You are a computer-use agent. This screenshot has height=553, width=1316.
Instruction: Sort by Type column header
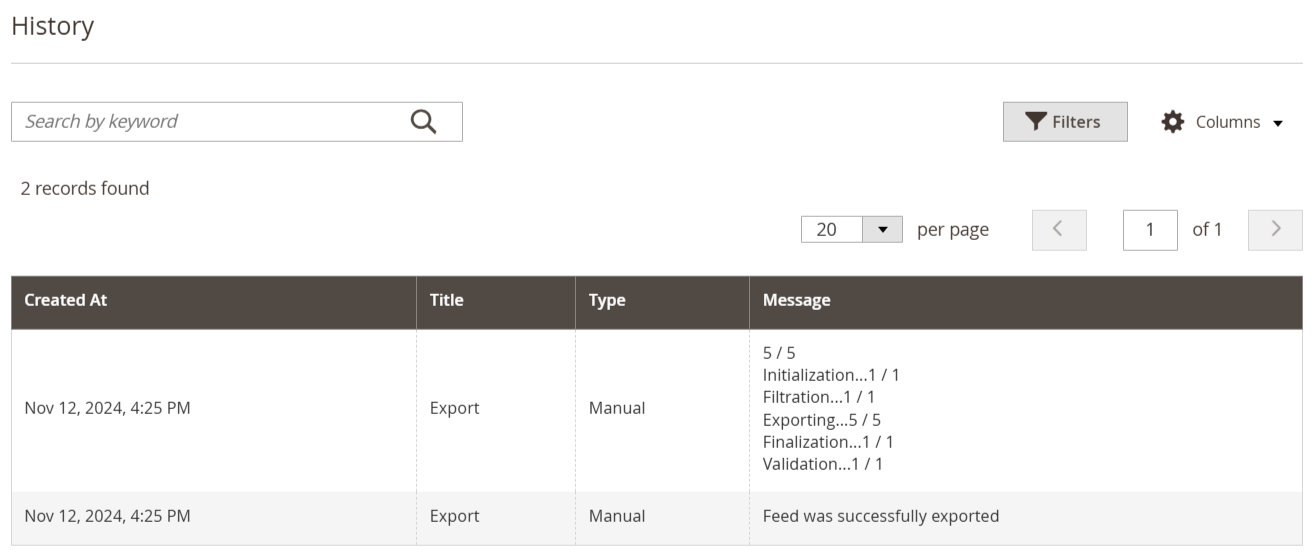coord(662,301)
